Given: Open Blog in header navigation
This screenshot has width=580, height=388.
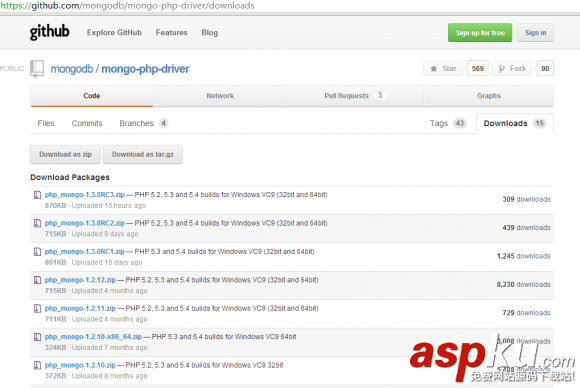Looking at the screenshot, I should click(210, 33).
